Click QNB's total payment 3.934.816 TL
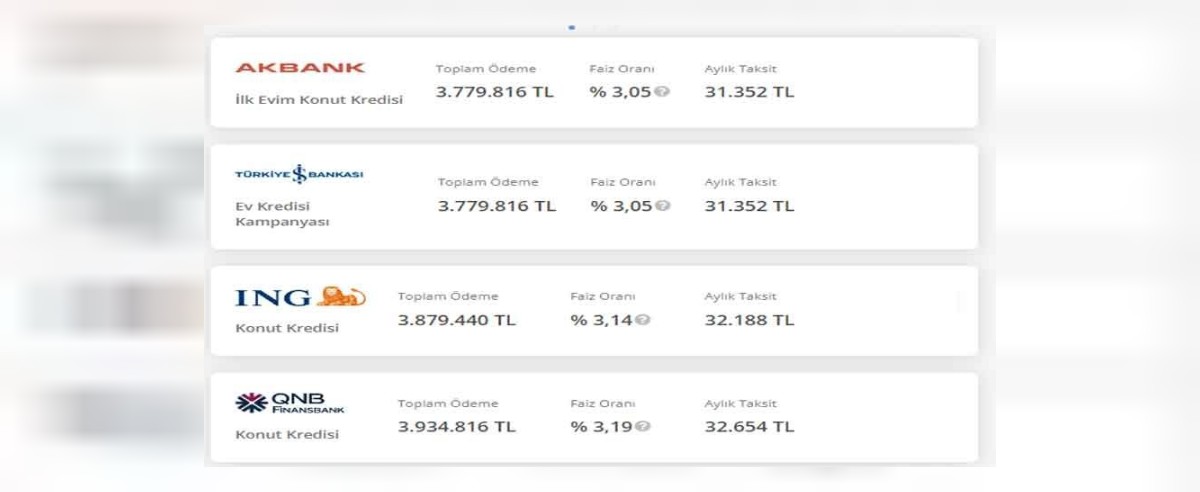This screenshot has height=492, width=1200. point(457,426)
